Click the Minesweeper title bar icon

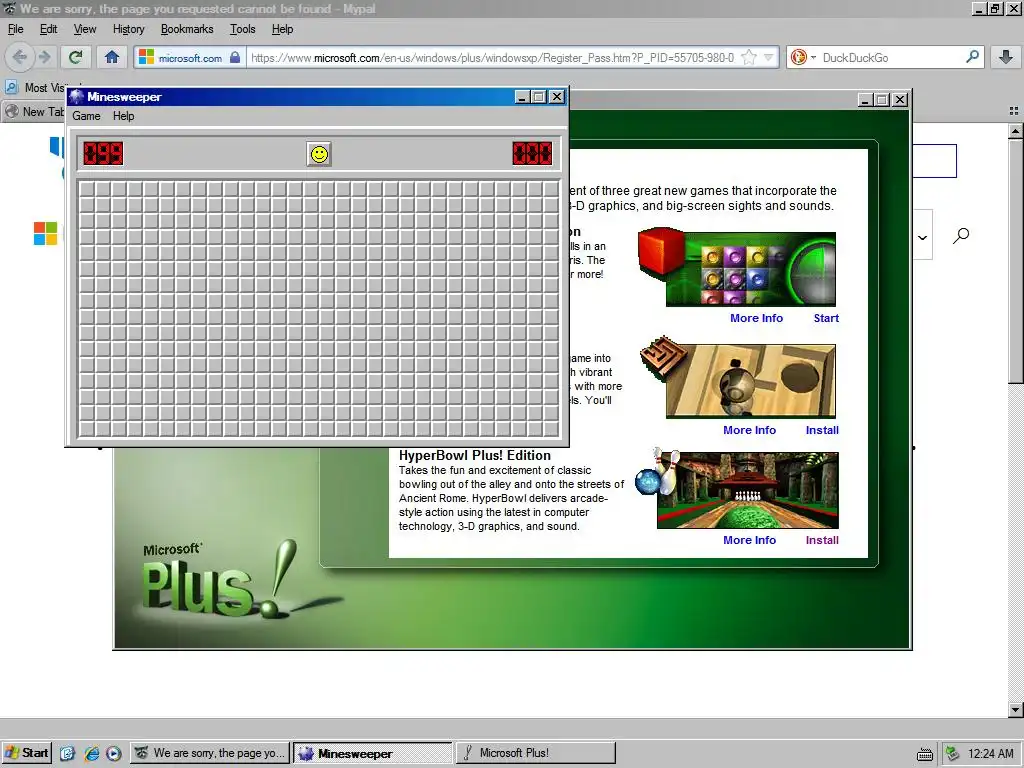[x=77, y=97]
